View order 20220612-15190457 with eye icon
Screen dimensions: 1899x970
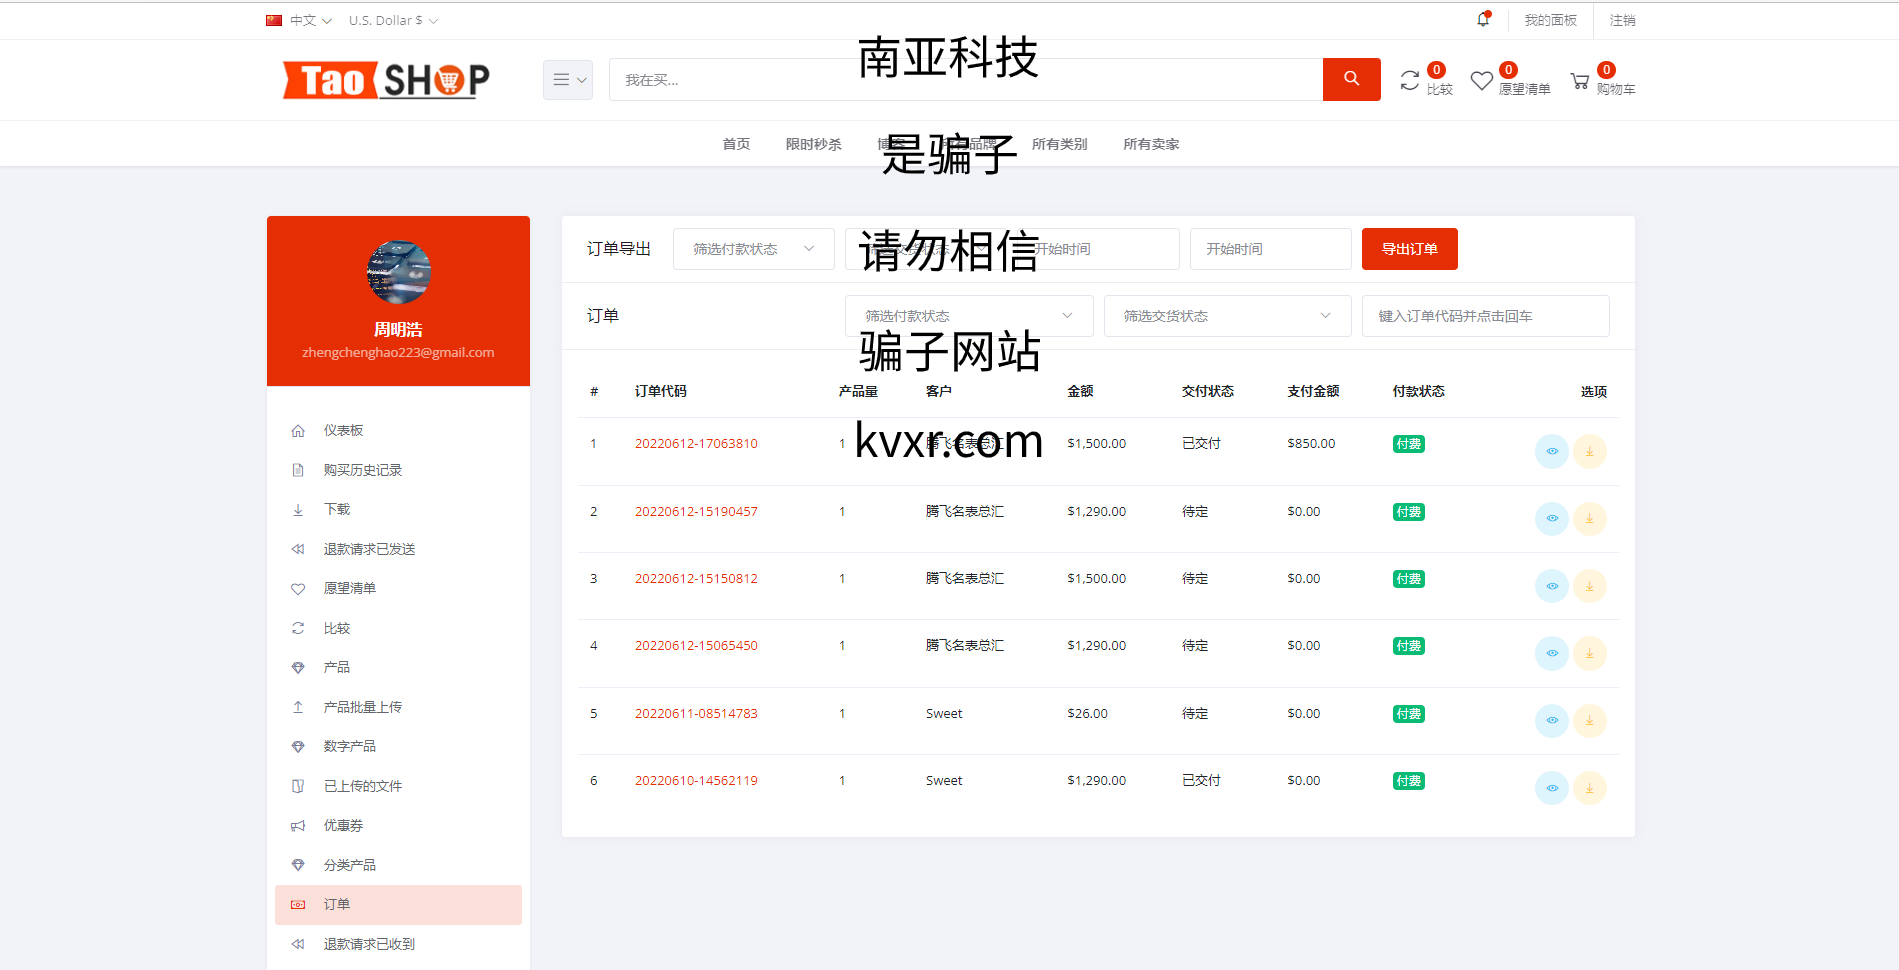point(1551,519)
